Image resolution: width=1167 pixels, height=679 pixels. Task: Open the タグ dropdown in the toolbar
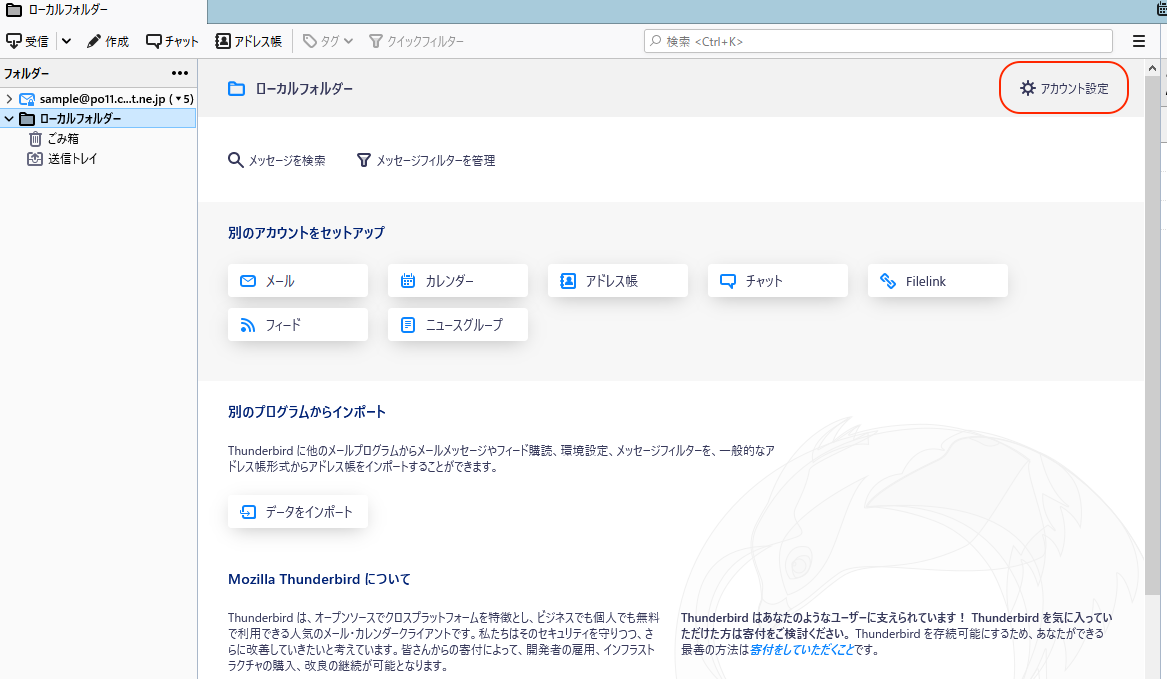click(328, 42)
